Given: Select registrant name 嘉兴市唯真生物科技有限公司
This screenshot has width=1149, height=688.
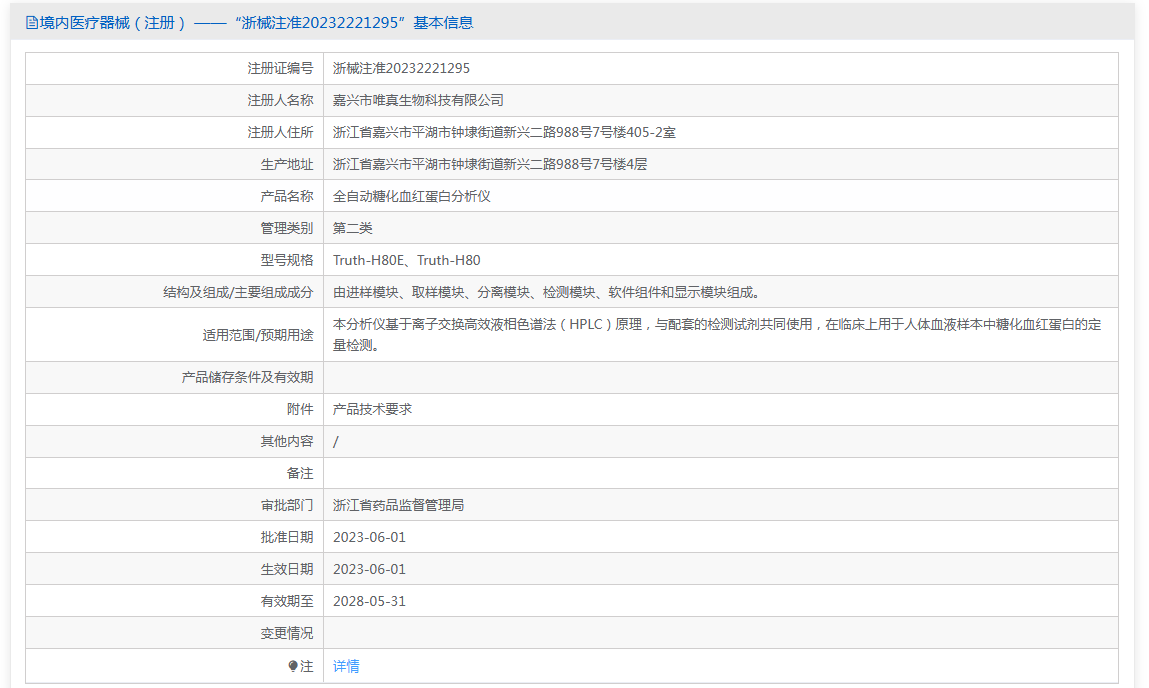Looking at the screenshot, I should click(418, 100).
